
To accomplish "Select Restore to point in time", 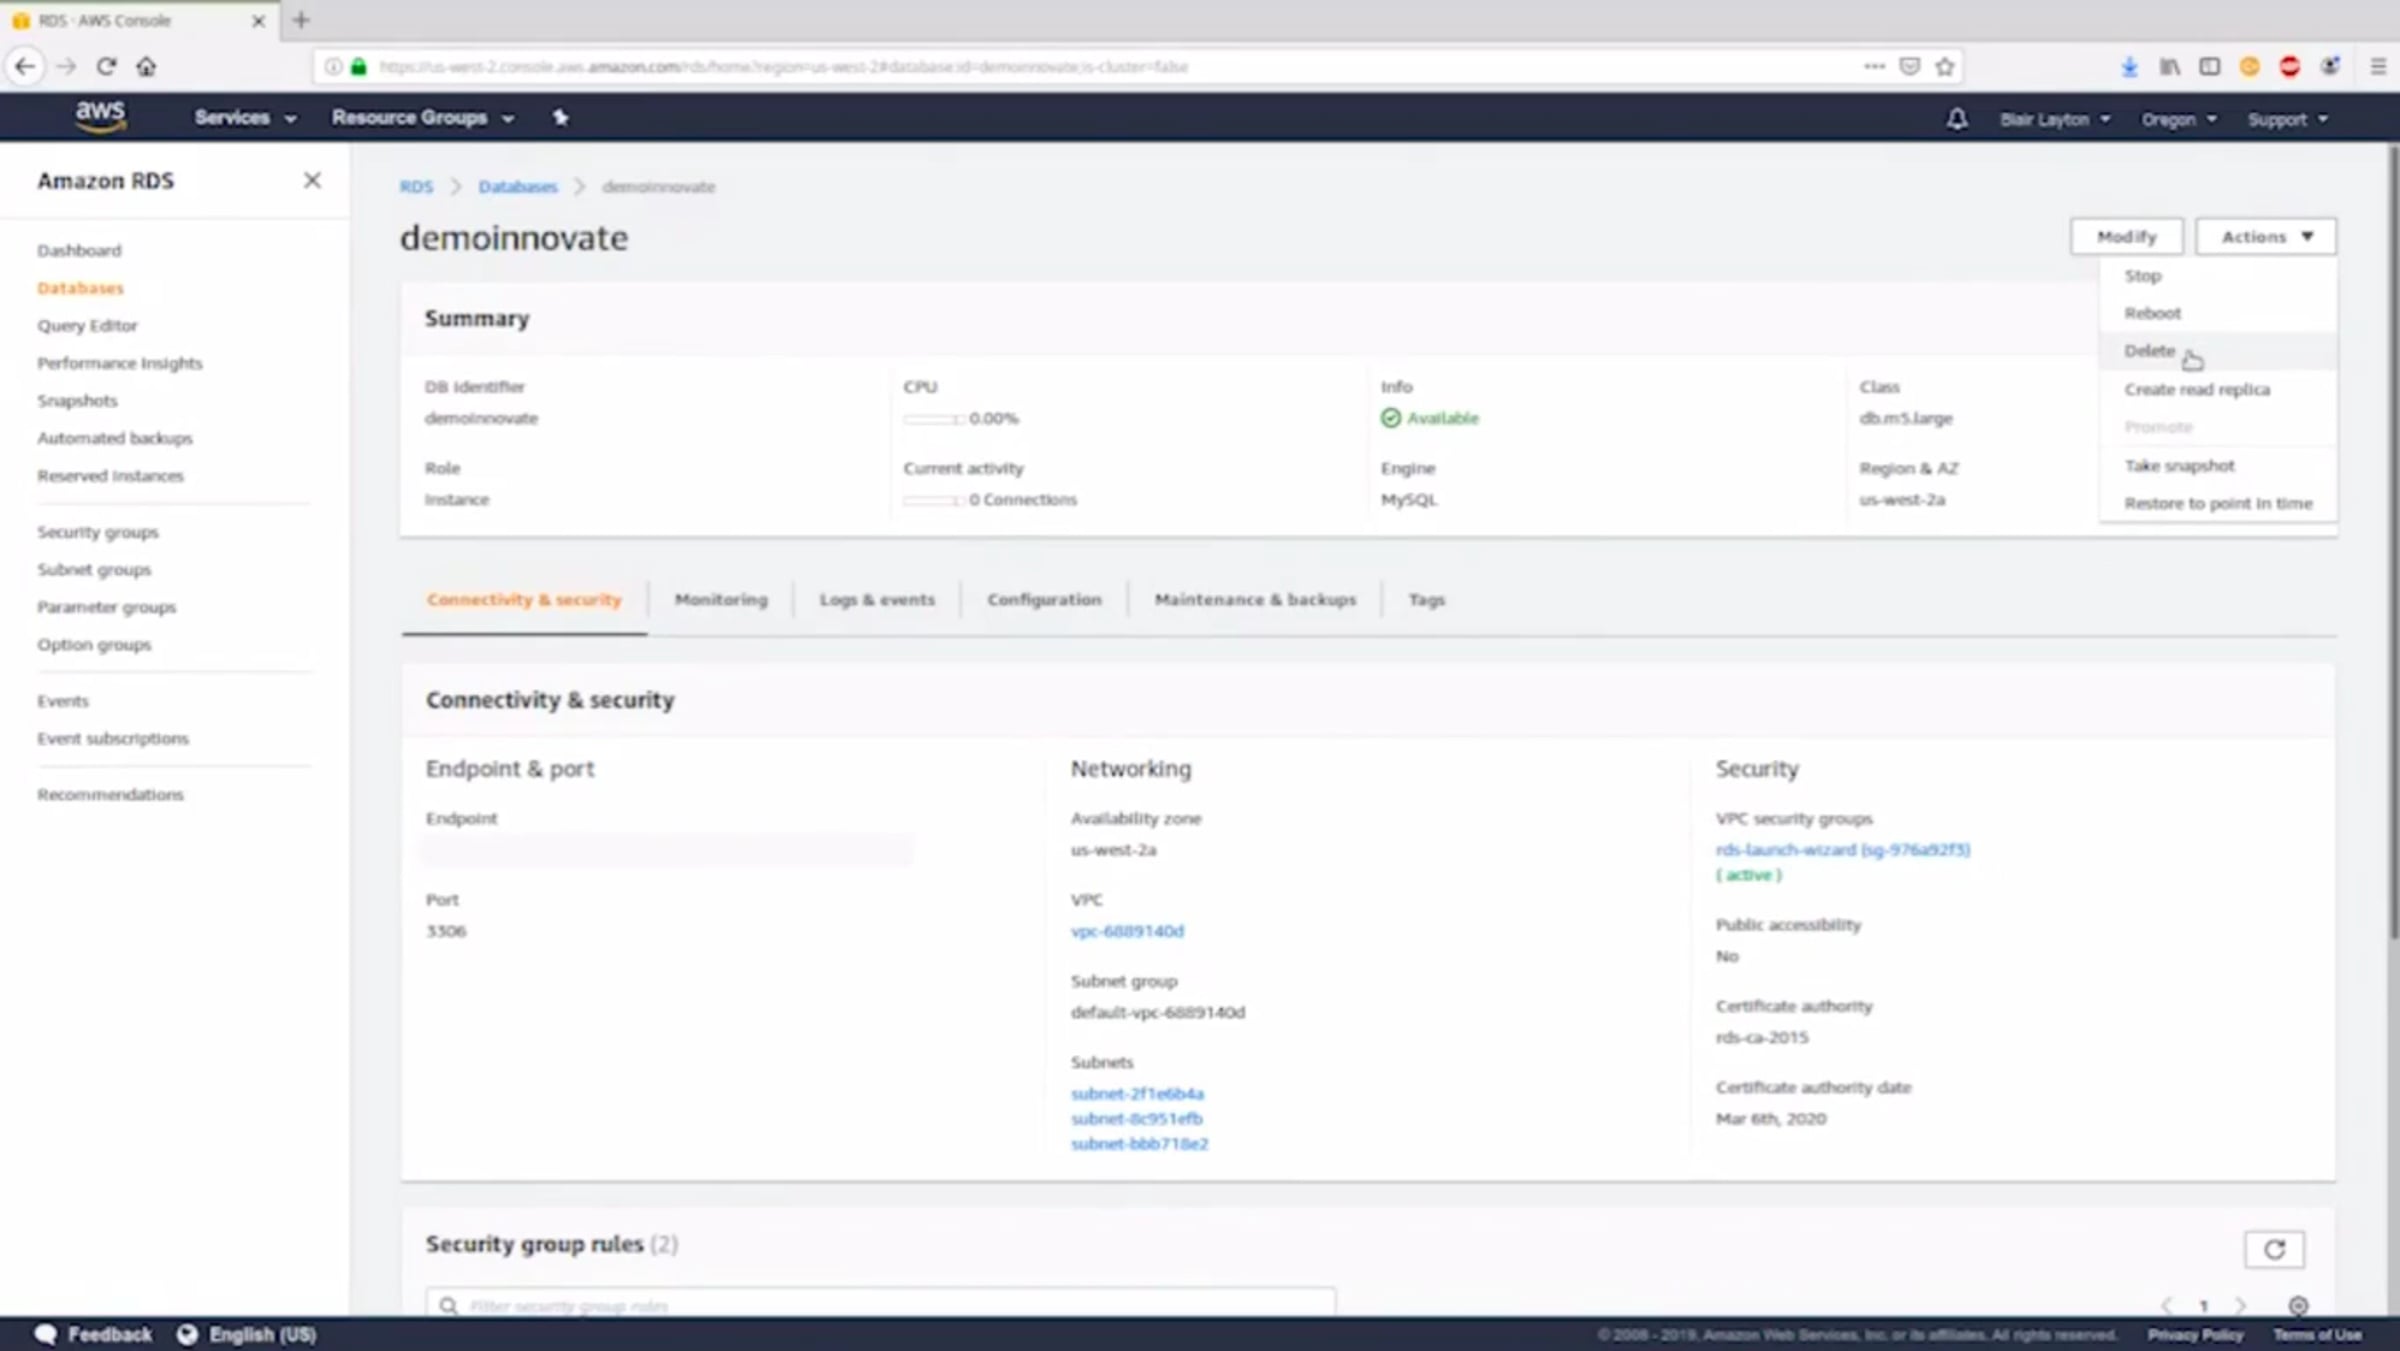I will [x=2218, y=503].
